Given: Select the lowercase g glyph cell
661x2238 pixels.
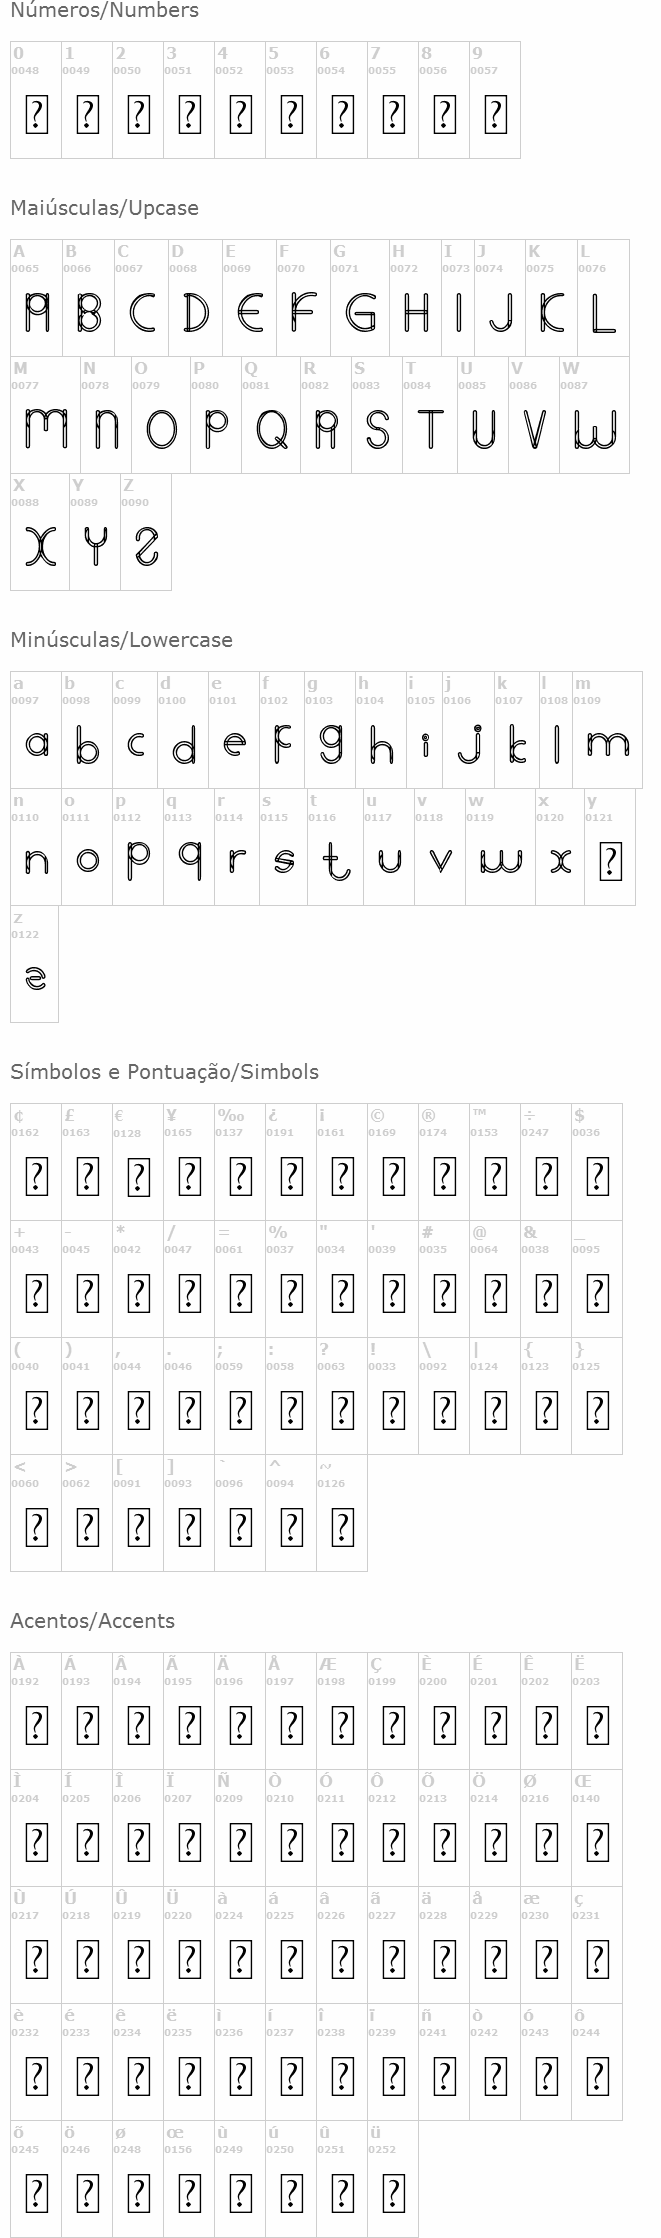Looking at the screenshot, I should [x=330, y=730].
